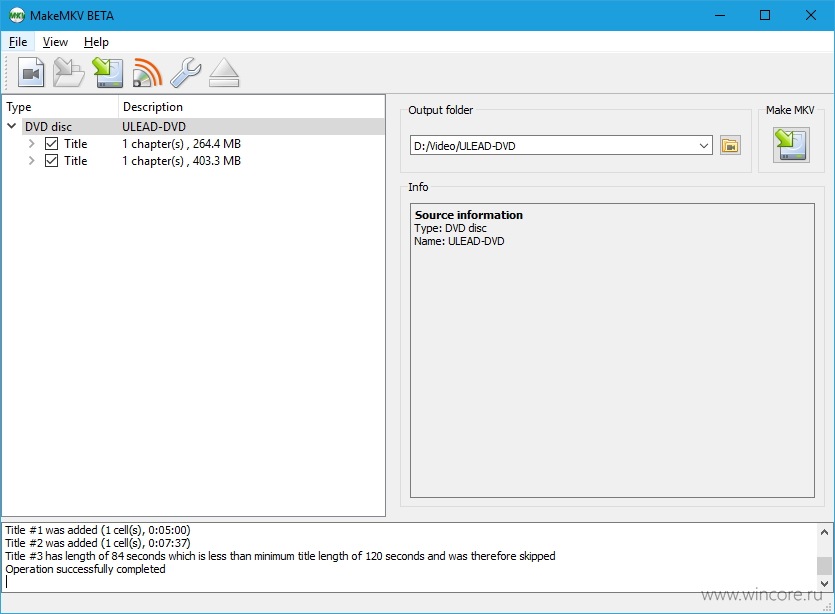Viewport: 835px width, 614px height.
Task: Uncheck the 403.3 MB title checkbox
Action: 51,161
